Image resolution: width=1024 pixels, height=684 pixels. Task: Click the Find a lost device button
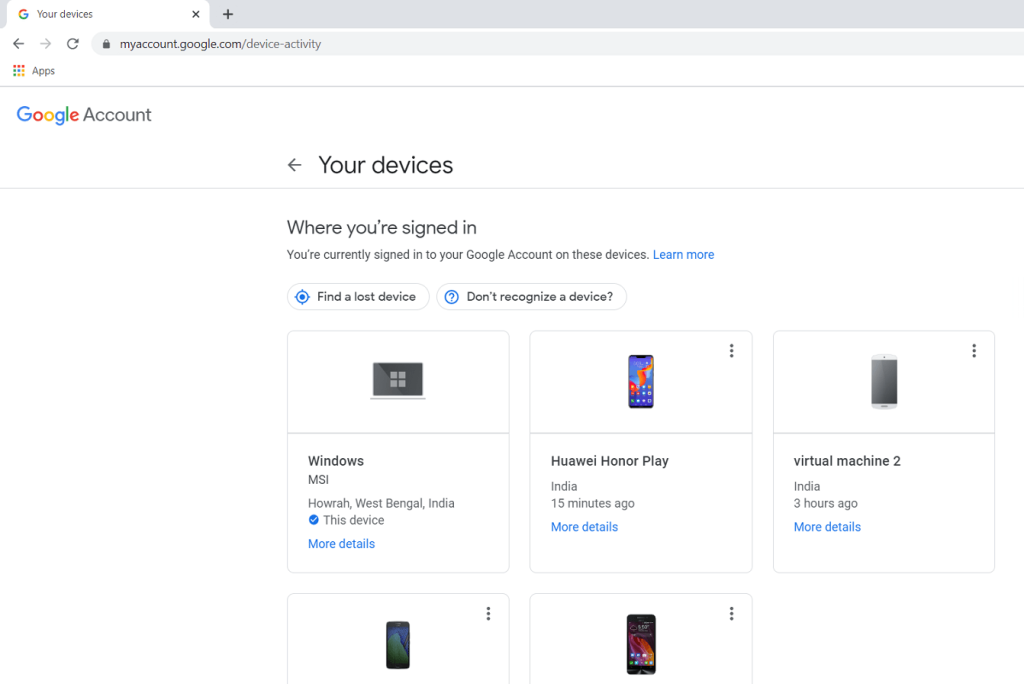[x=358, y=297]
